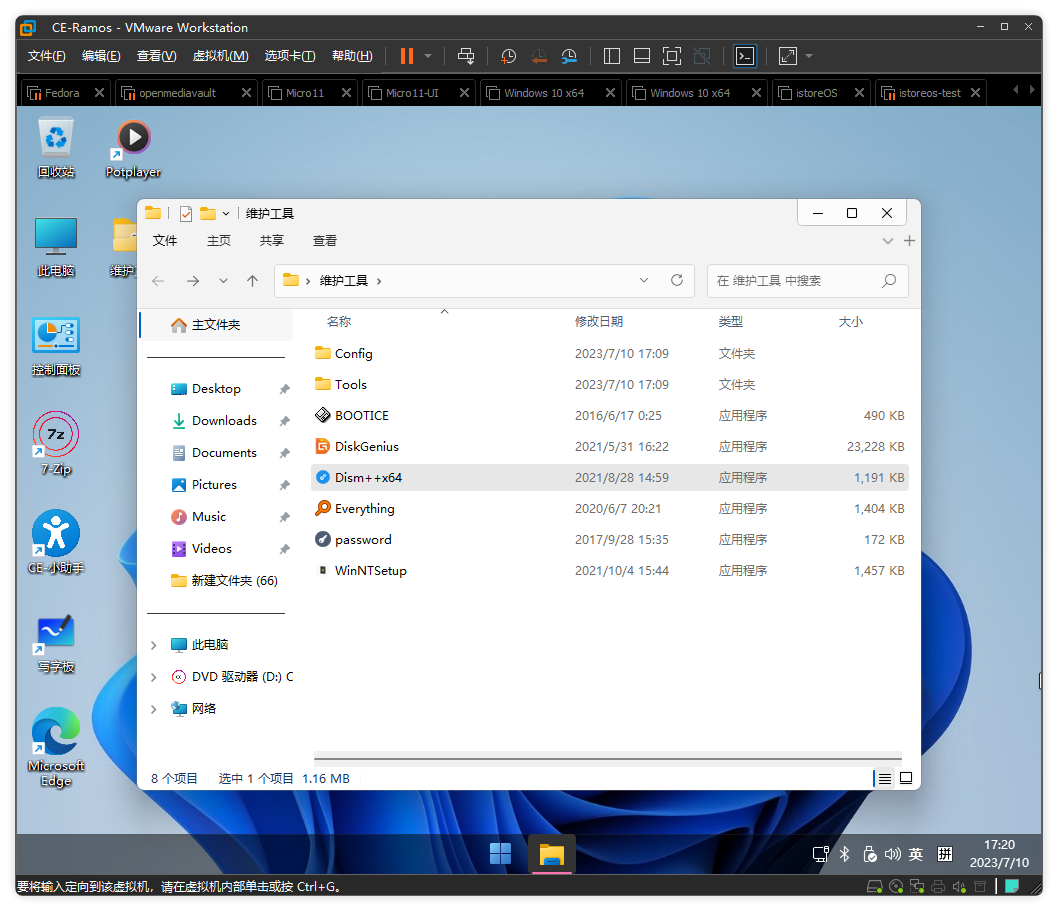Open the quick access toolbar dropdown
Image resolution: width=1058 pixels, height=911 pixels.
[x=226, y=214]
